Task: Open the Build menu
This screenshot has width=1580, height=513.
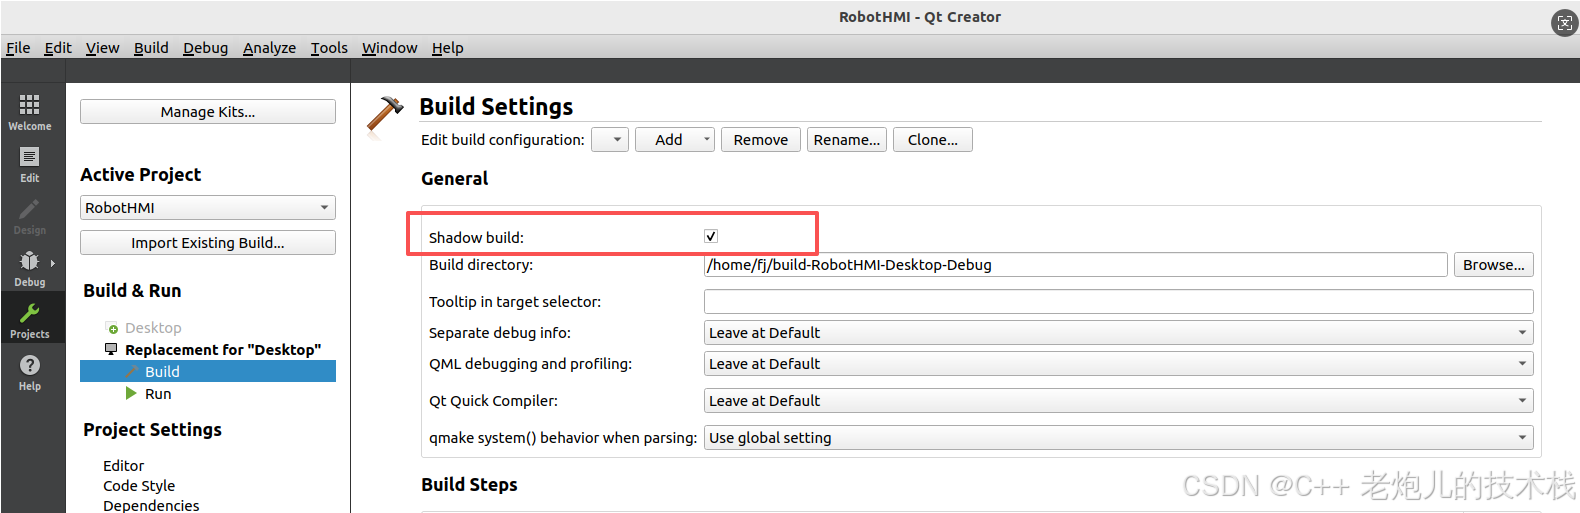Action: pos(151,48)
